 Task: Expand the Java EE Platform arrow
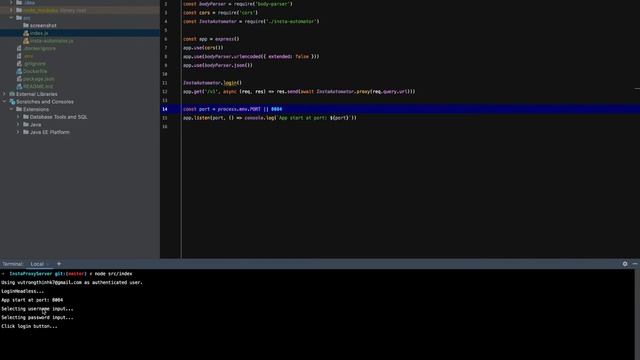tap(18, 132)
